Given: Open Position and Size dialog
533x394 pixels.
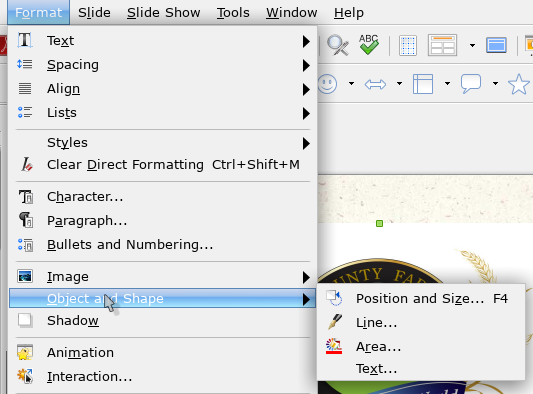Looking at the screenshot, I should [421, 298].
